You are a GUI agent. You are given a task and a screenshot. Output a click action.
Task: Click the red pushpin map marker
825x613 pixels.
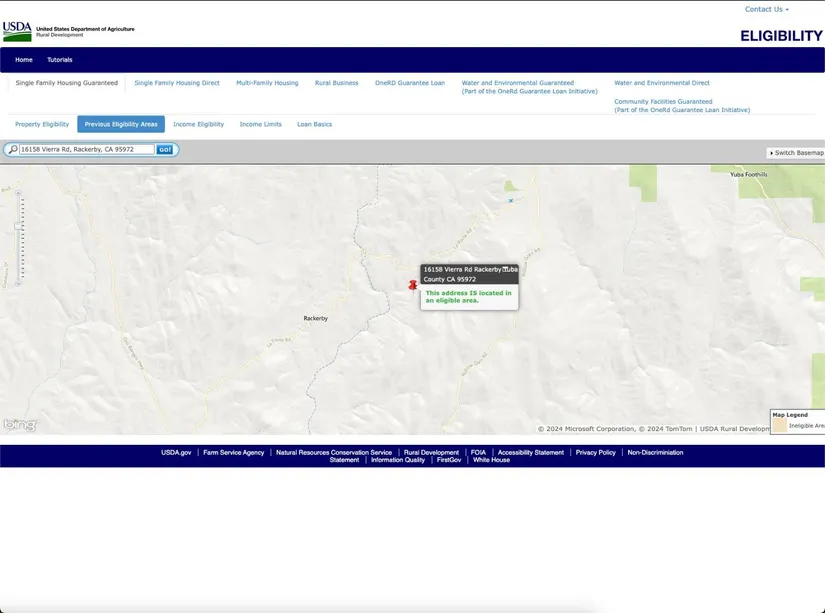click(413, 285)
